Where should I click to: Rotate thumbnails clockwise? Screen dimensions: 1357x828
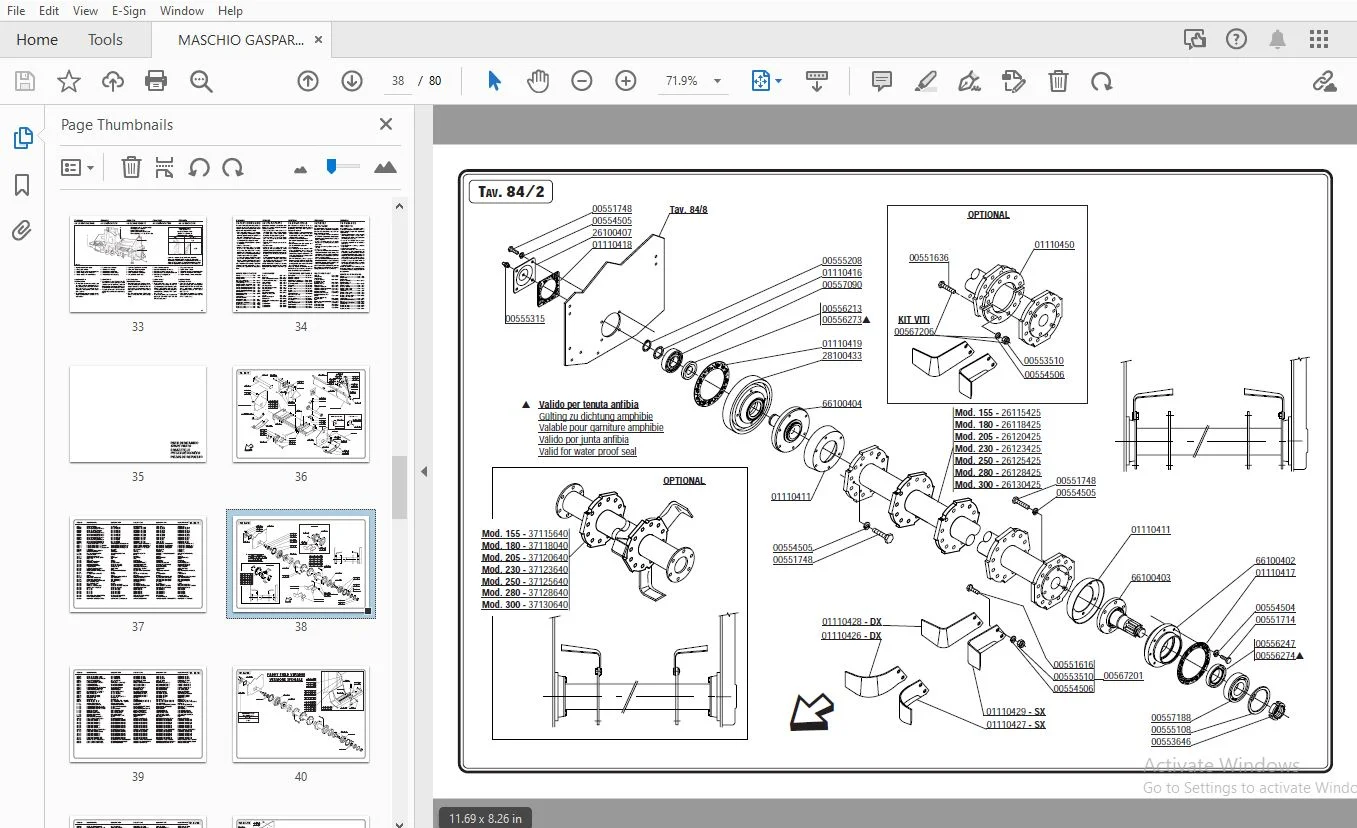coord(233,168)
